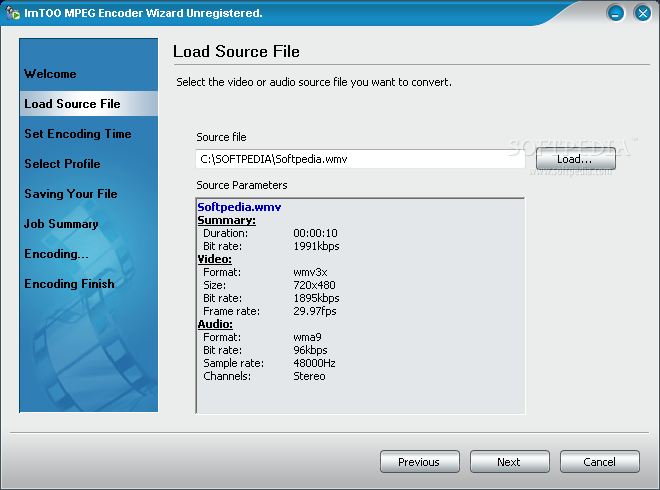Jump to Saving Your File step
The height and width of the screenshot is (490, 660).
pyautogui.click(x=71, y=194)
